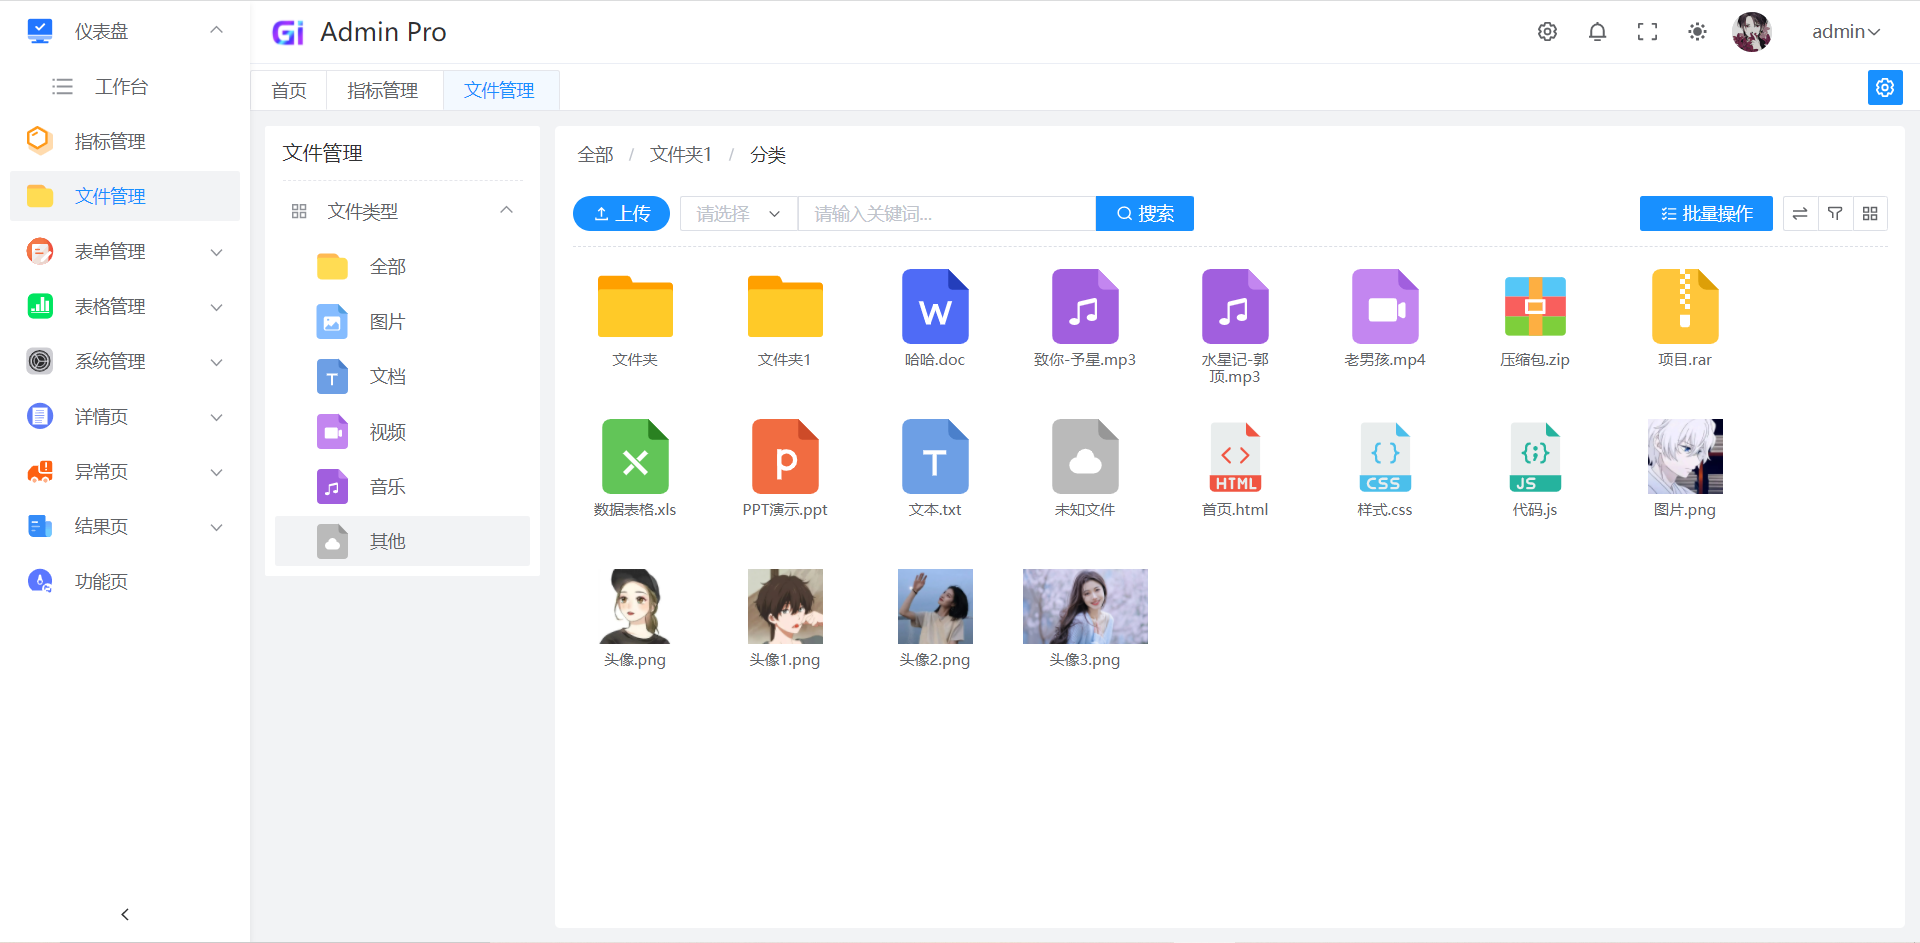
Task: Click the 批量操作 batch operation button
Action: 1705,213
